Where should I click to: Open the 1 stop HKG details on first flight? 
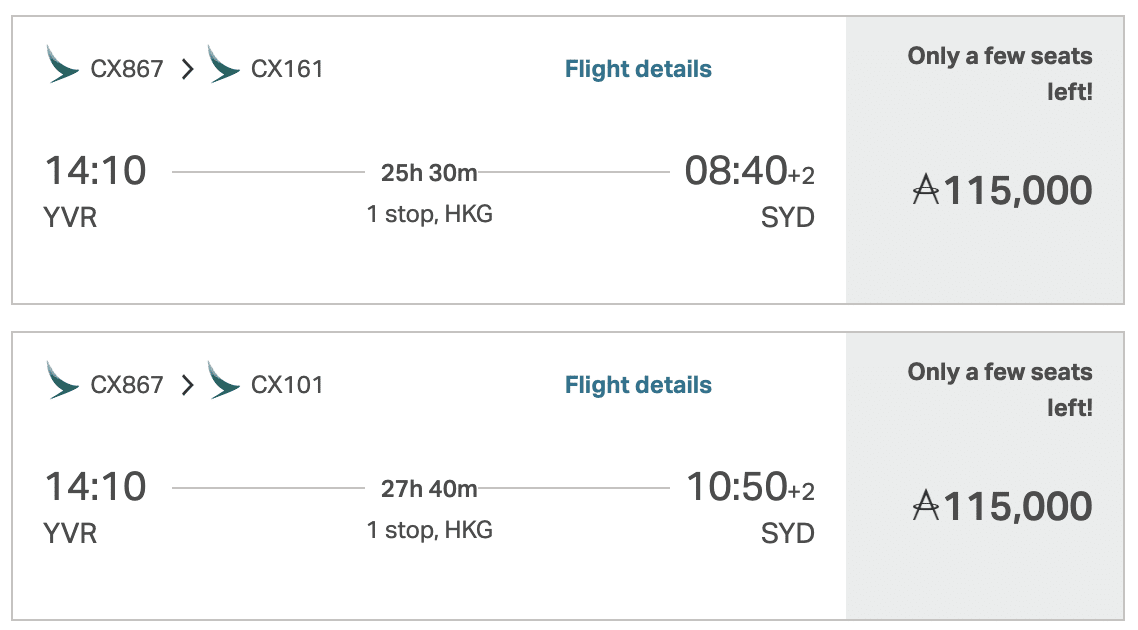tap(429, 213)
